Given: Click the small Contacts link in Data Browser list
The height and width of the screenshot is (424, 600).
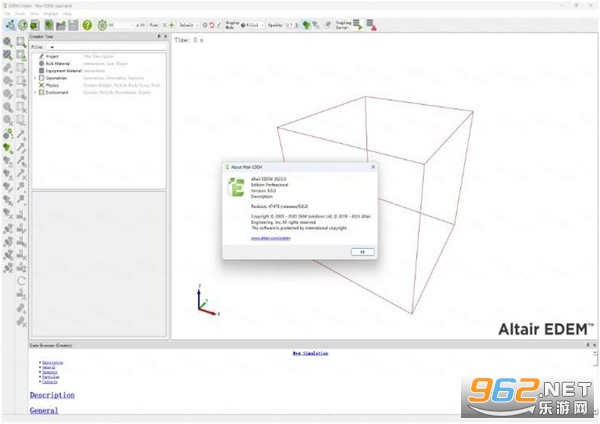Looking at the screenshot, I should pos(50,382).
